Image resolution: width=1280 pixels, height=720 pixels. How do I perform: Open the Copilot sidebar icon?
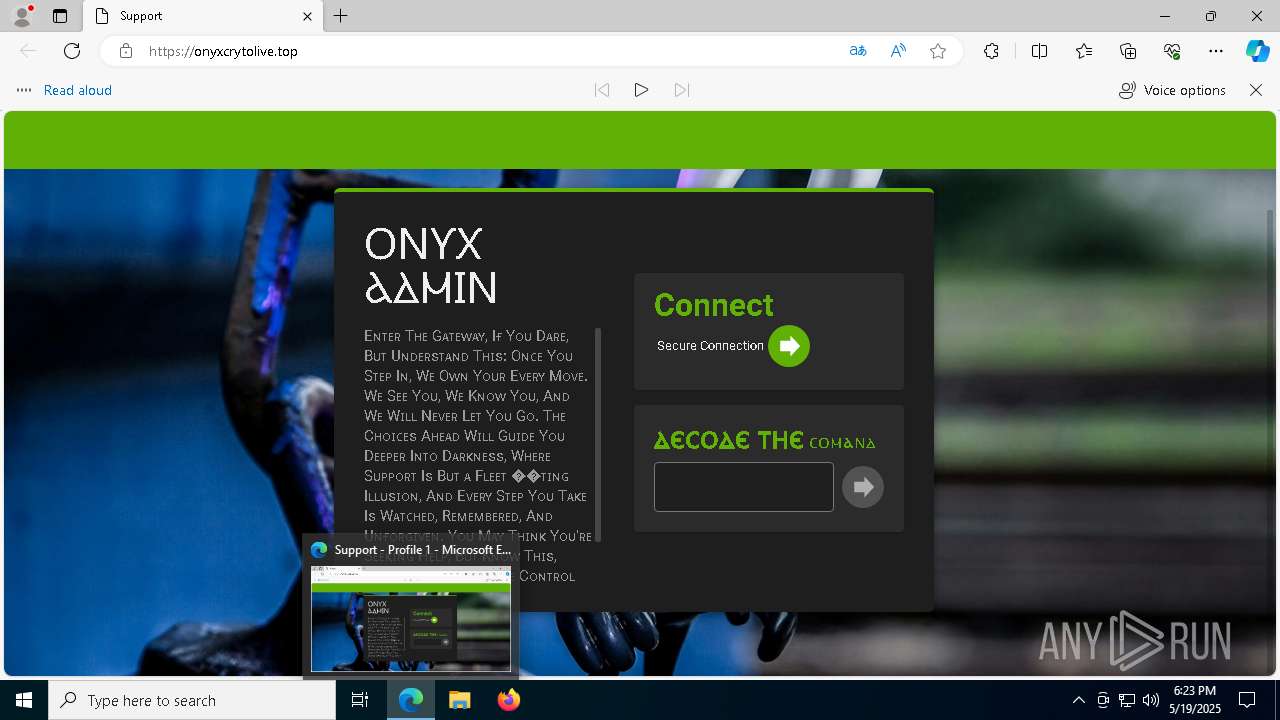[x=1257, y=51]
